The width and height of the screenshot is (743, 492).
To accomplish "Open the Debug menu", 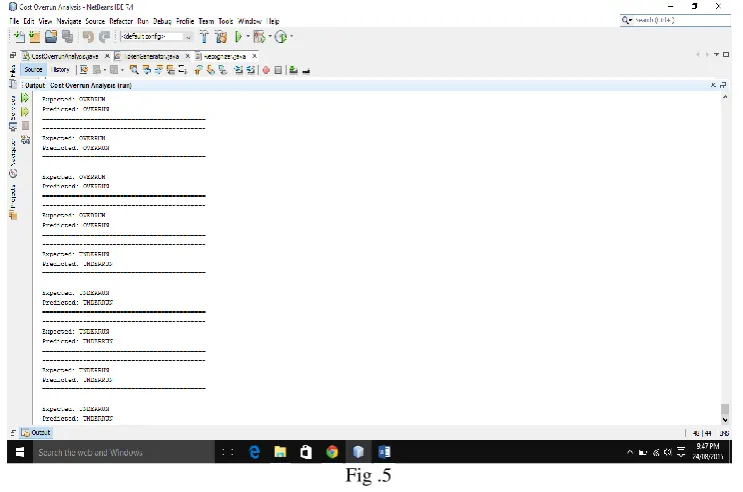I will click(x=162, y=21).
